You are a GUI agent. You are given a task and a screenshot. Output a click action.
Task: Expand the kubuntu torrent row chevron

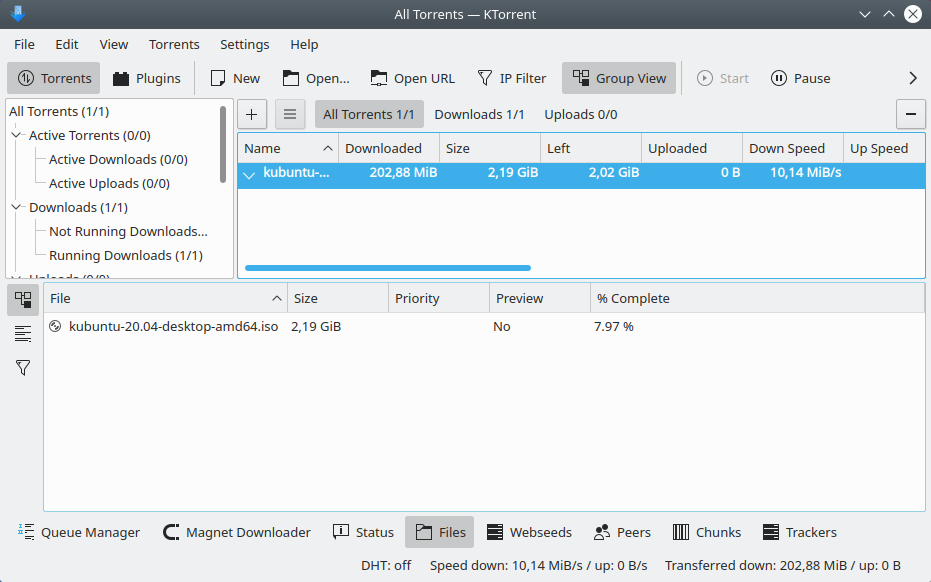[249, 174]
